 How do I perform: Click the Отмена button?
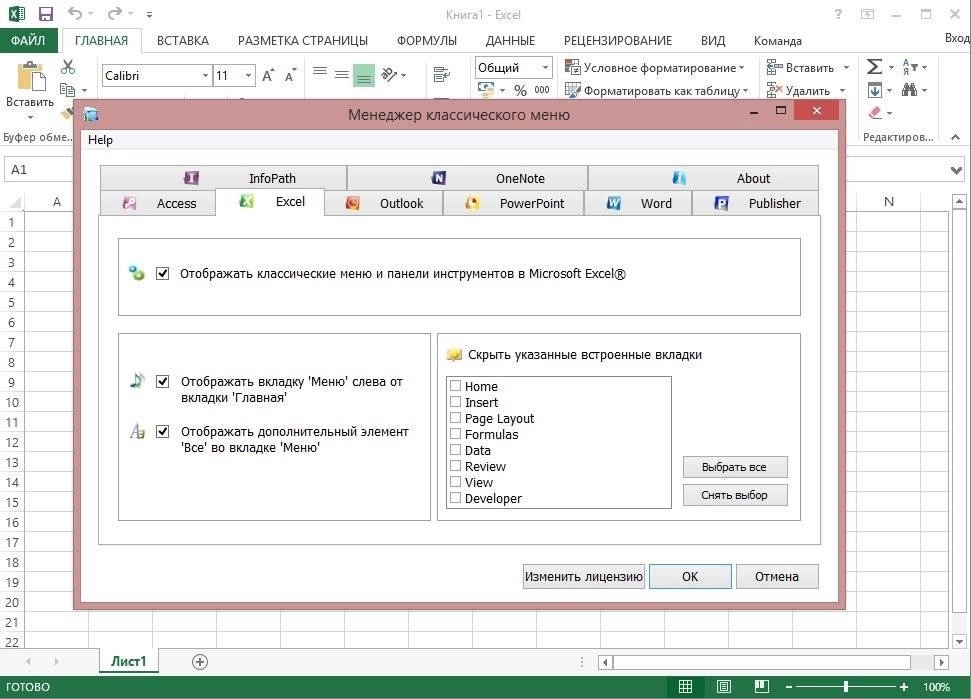point(777,576)
